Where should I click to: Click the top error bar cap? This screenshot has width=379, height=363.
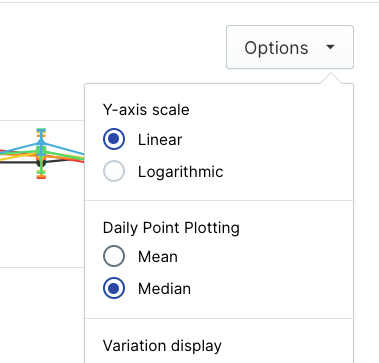pos(41,129)
